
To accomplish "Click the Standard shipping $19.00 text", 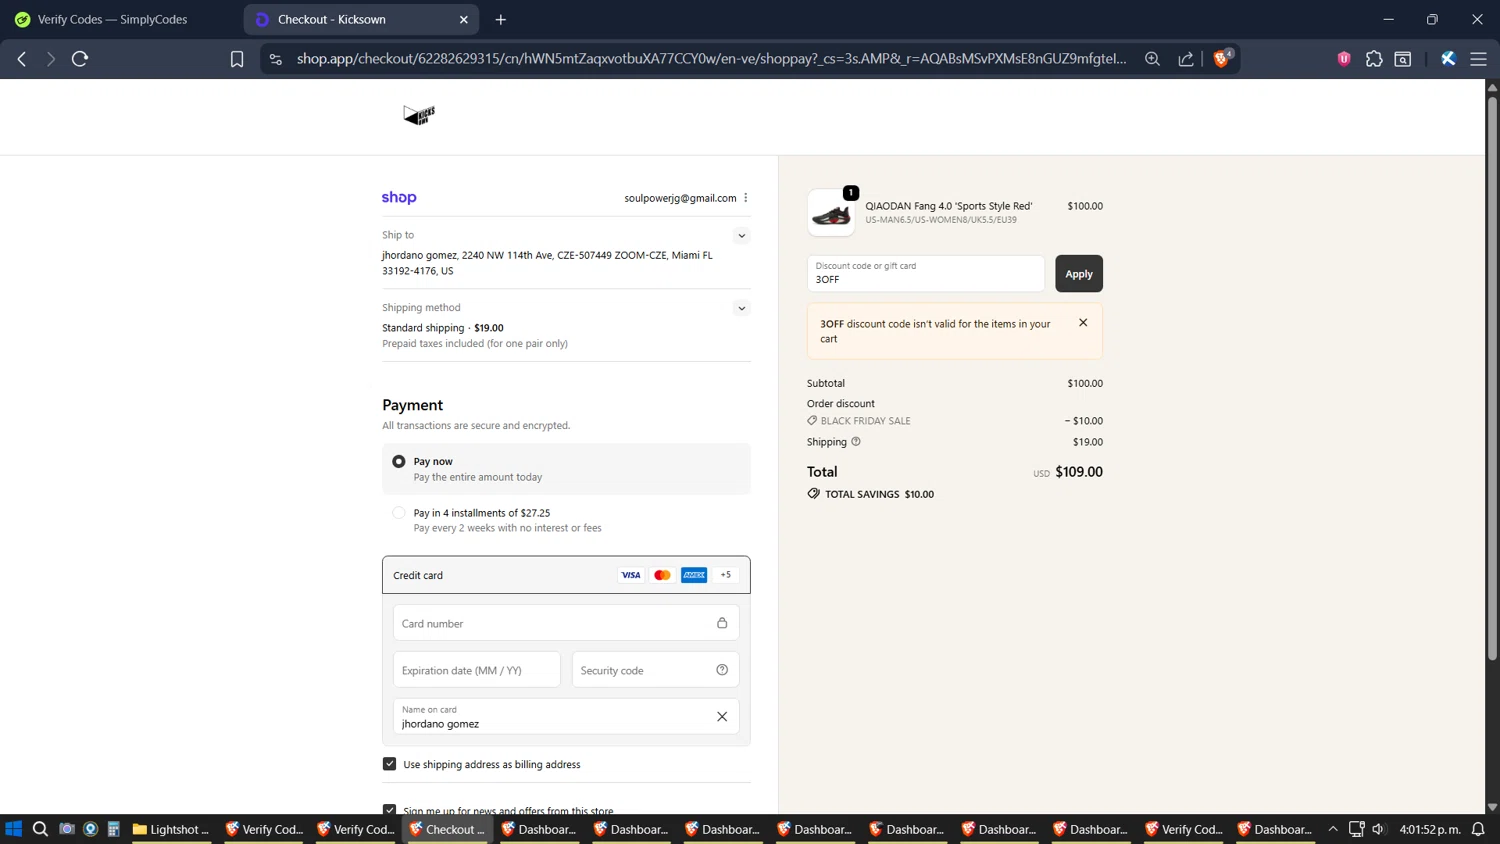I will (443, 328).
